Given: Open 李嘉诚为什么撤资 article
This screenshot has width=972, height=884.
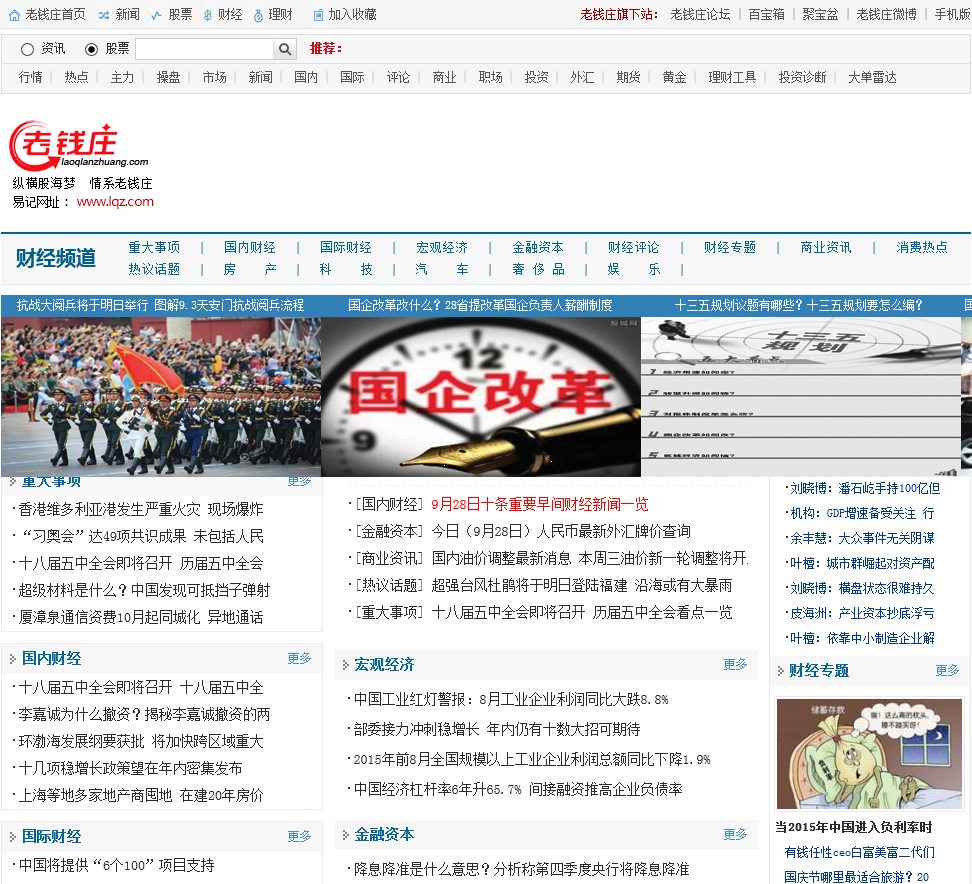Looking at the screenshot, I should point(144,715).
